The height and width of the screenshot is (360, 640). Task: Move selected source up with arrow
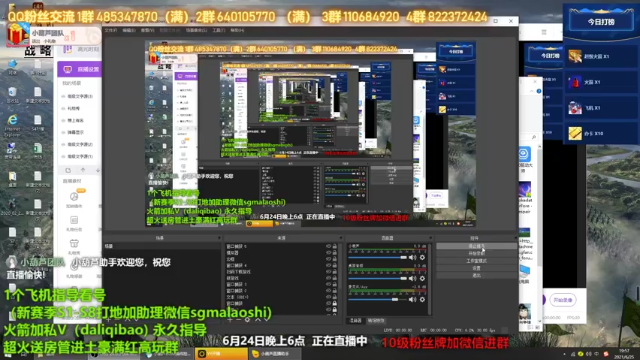click(258, 320)
